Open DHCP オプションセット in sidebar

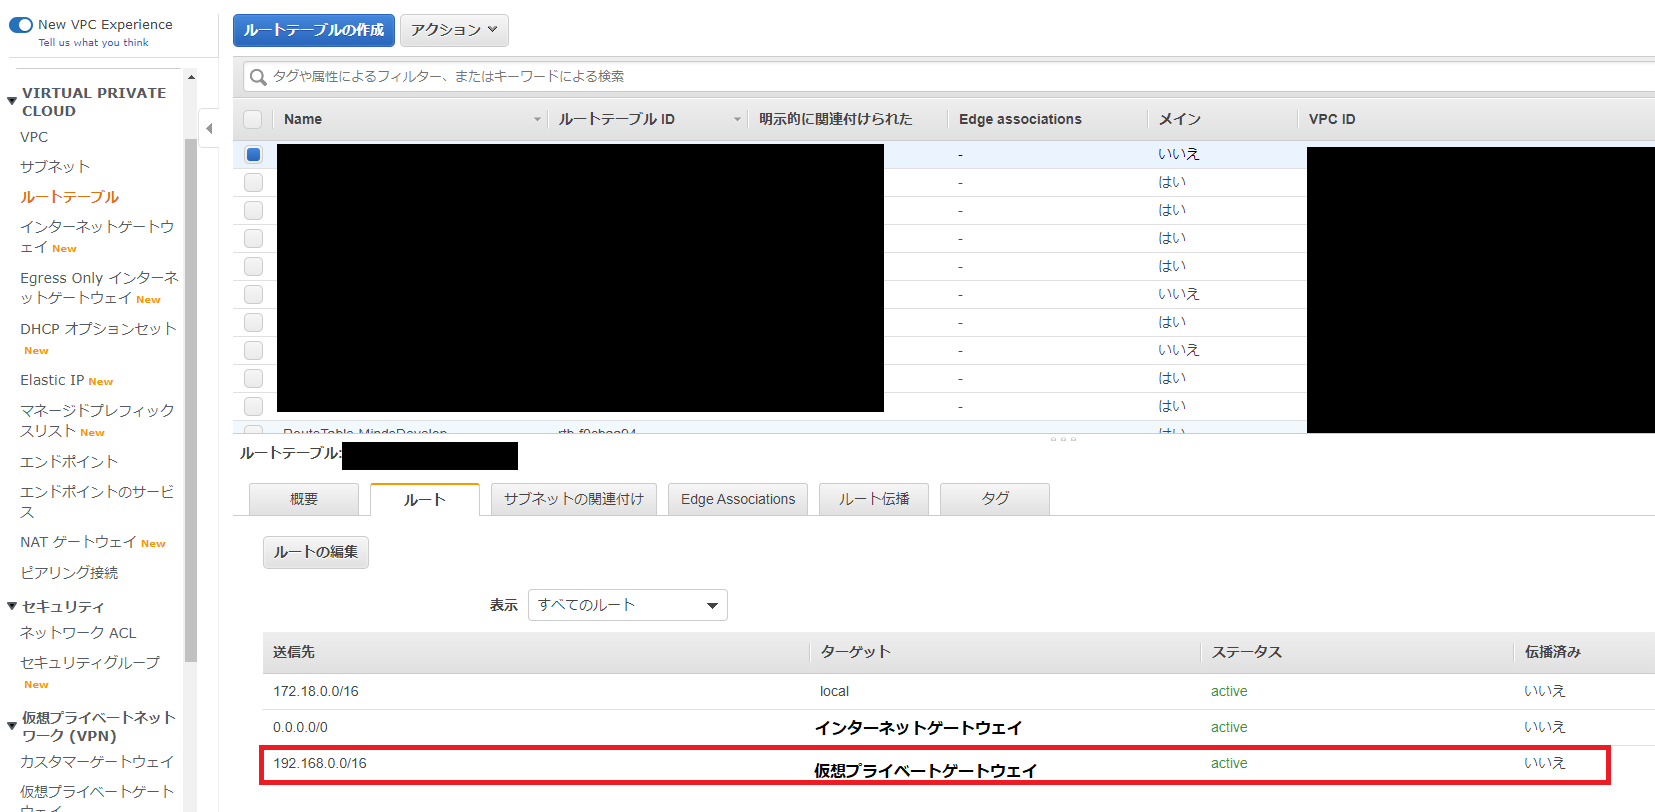(98, 329)
